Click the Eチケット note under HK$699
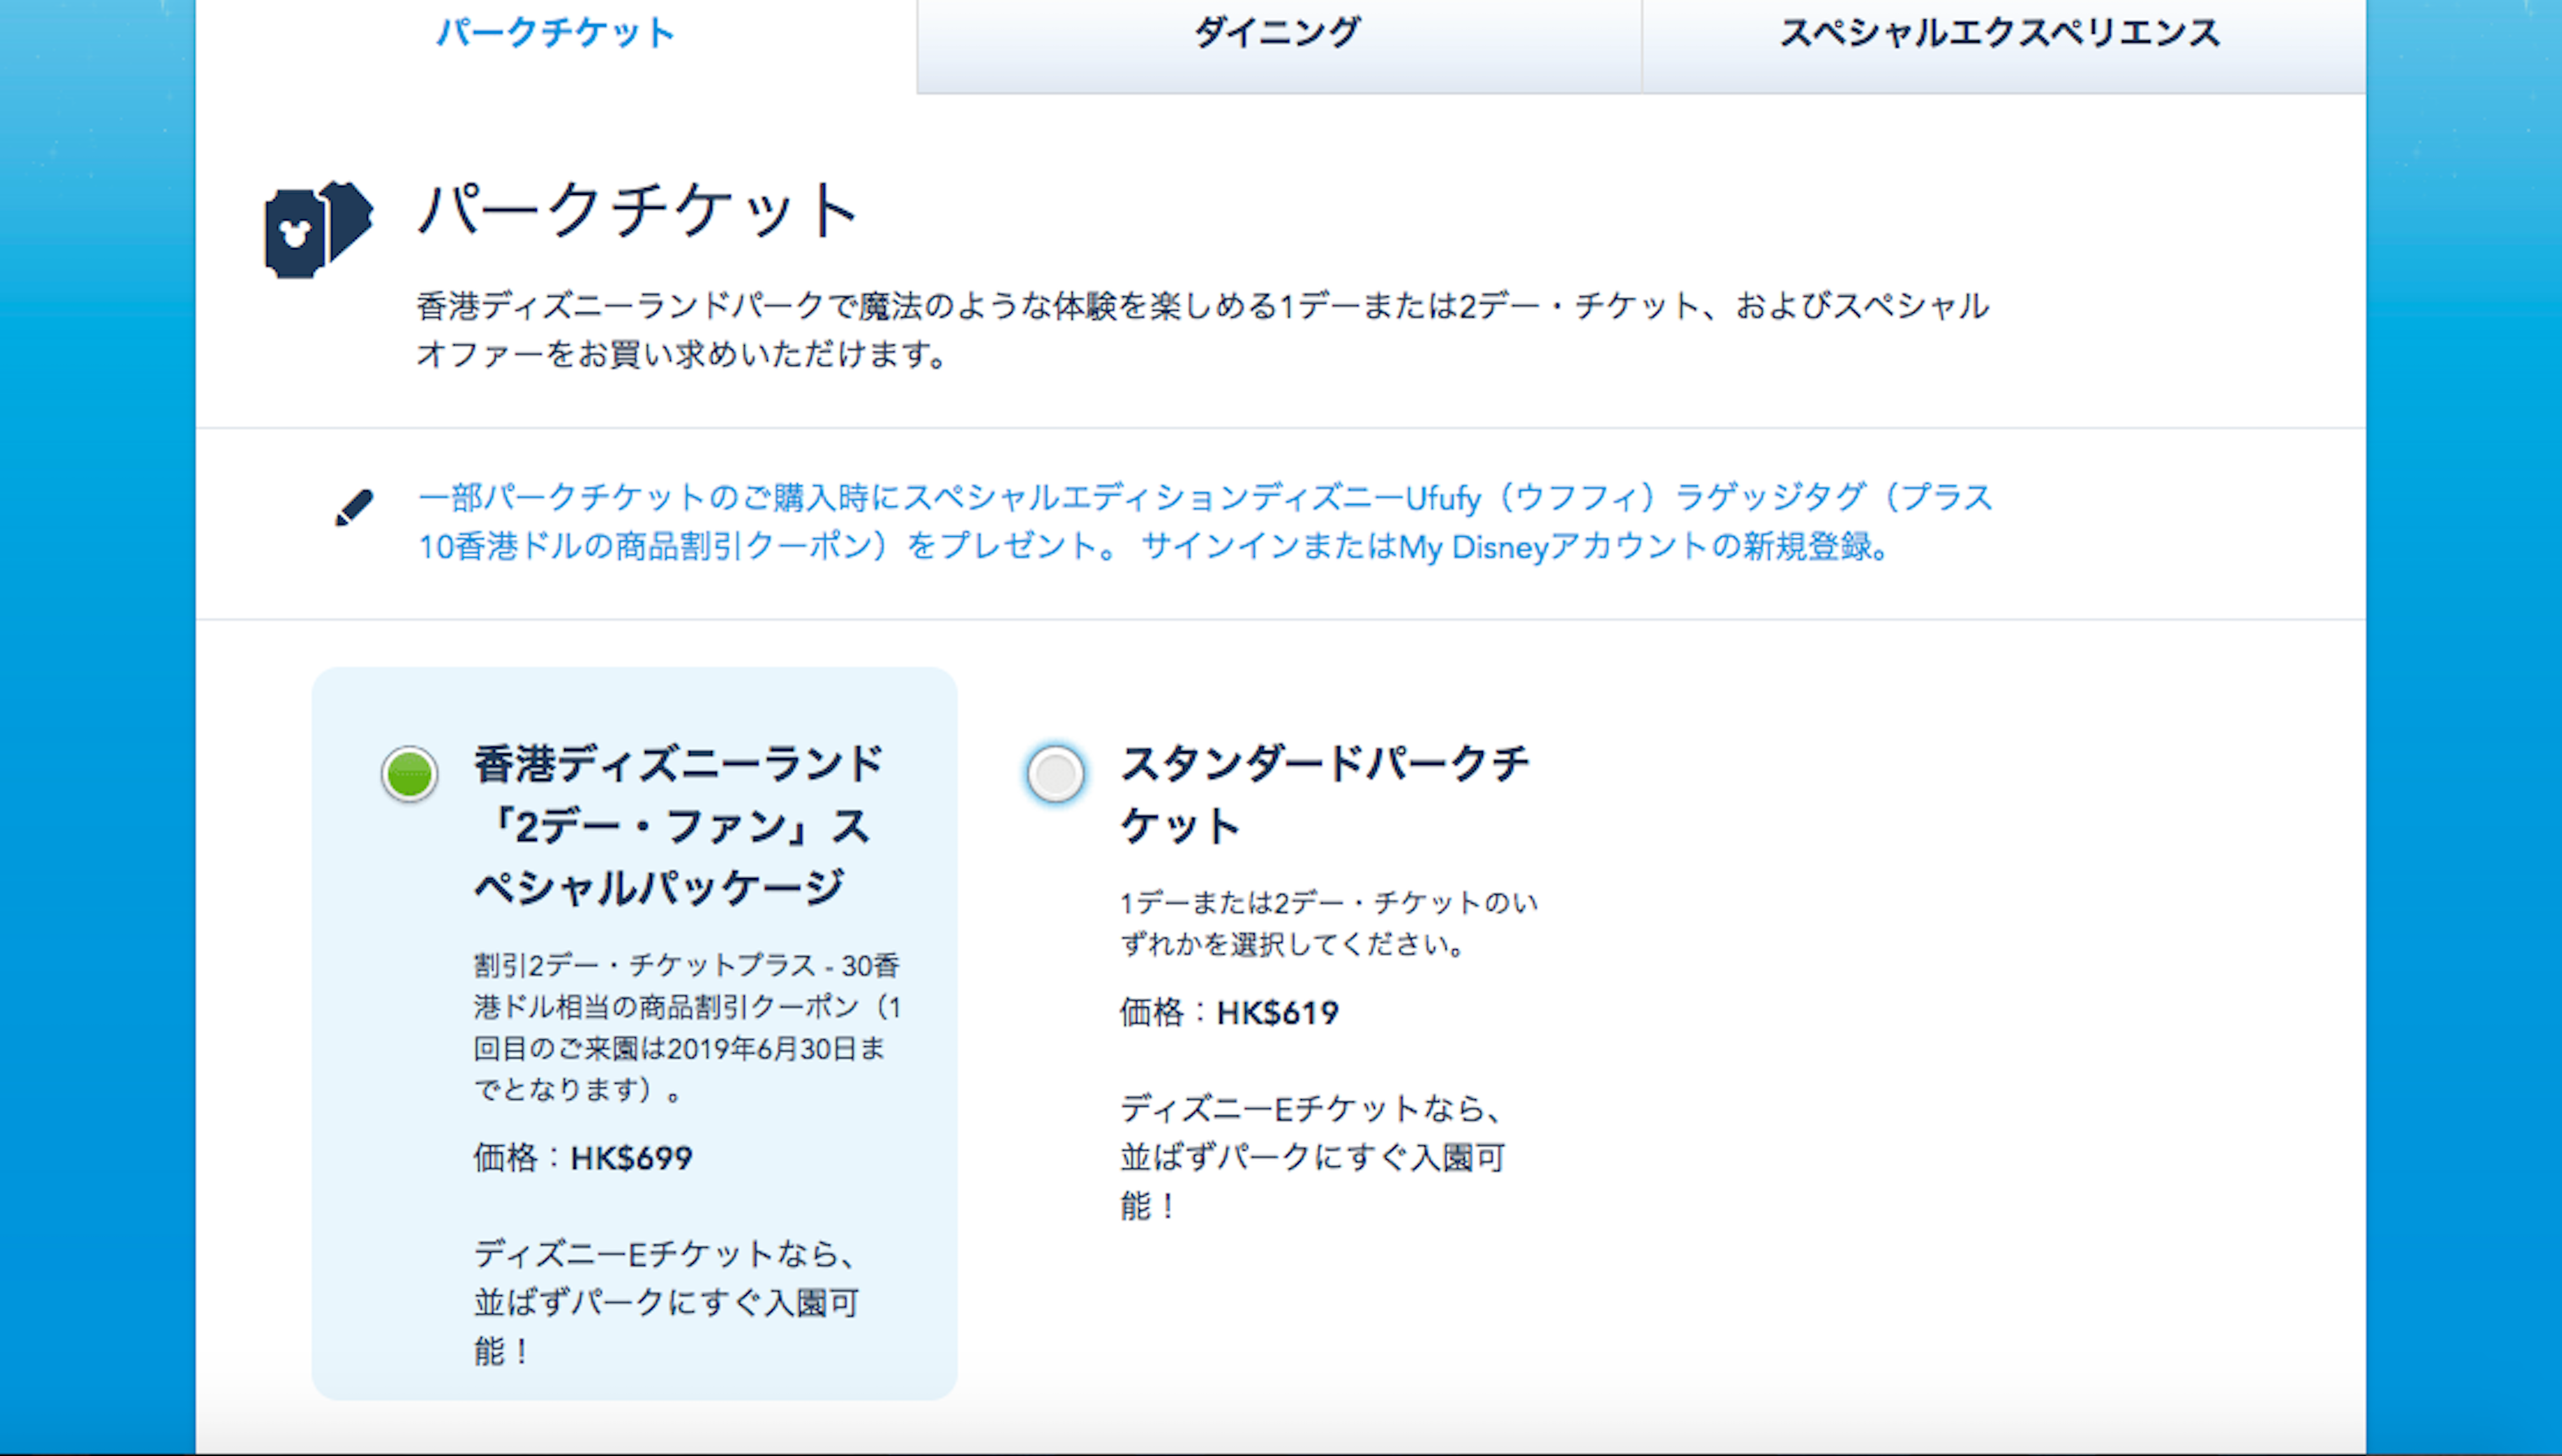This screenshot has height=1456, width=2562. tap(666, 1302)
